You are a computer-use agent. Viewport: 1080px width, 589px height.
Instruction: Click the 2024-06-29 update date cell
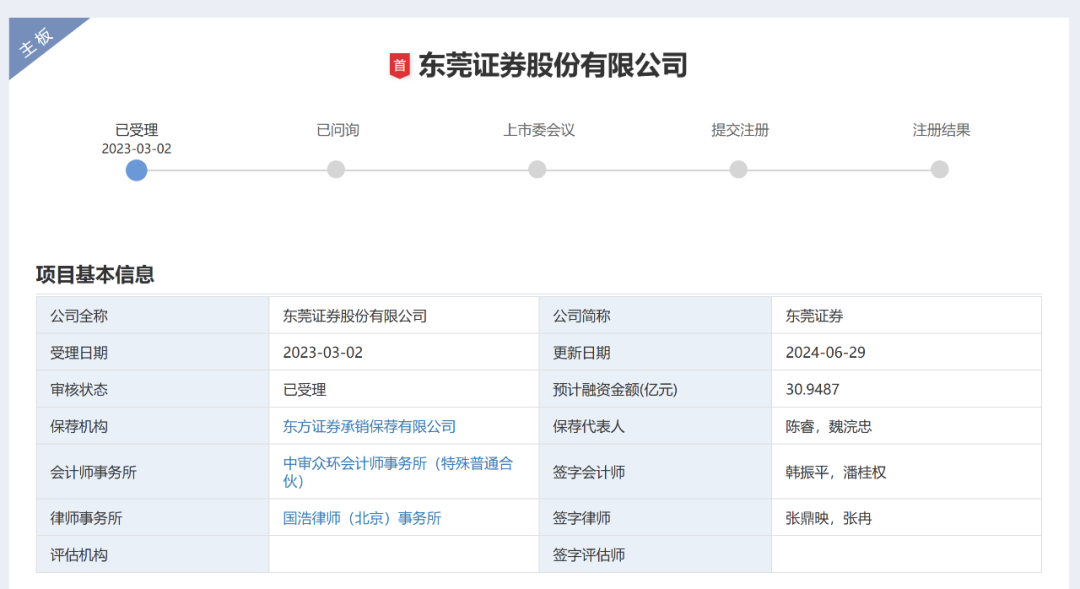click(x=906, y=352)
